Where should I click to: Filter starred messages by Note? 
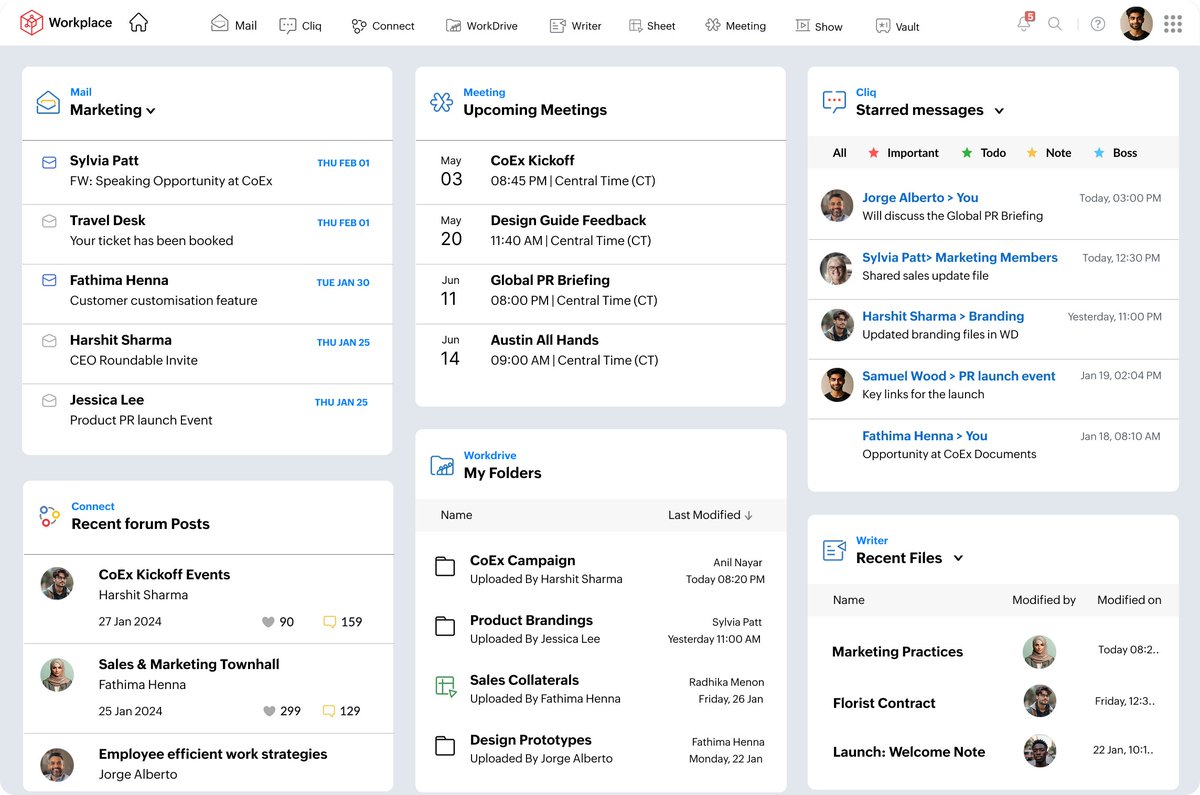(1048, 153)
